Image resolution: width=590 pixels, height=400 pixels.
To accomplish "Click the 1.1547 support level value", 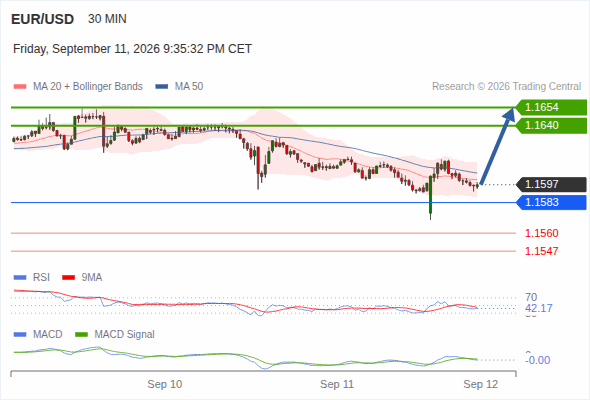I will [541, 251].
